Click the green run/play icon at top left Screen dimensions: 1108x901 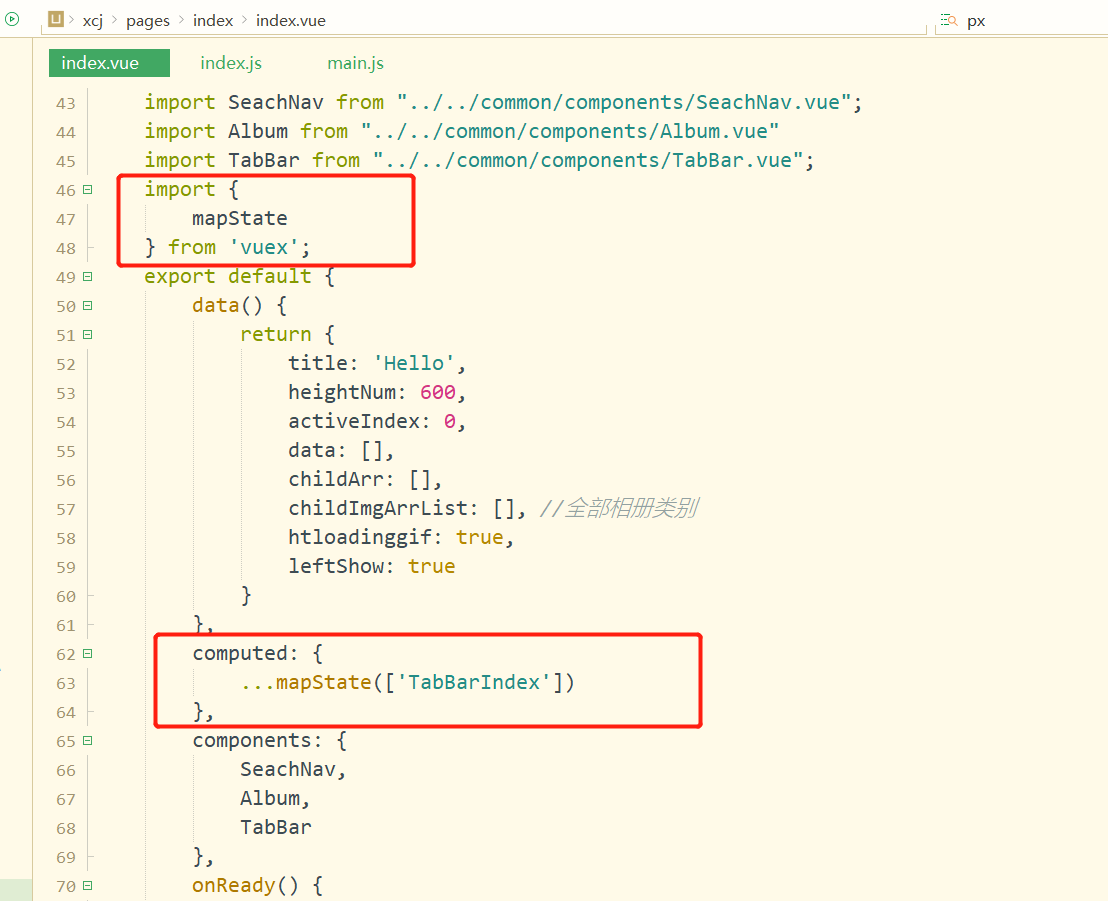pos(12,19)
